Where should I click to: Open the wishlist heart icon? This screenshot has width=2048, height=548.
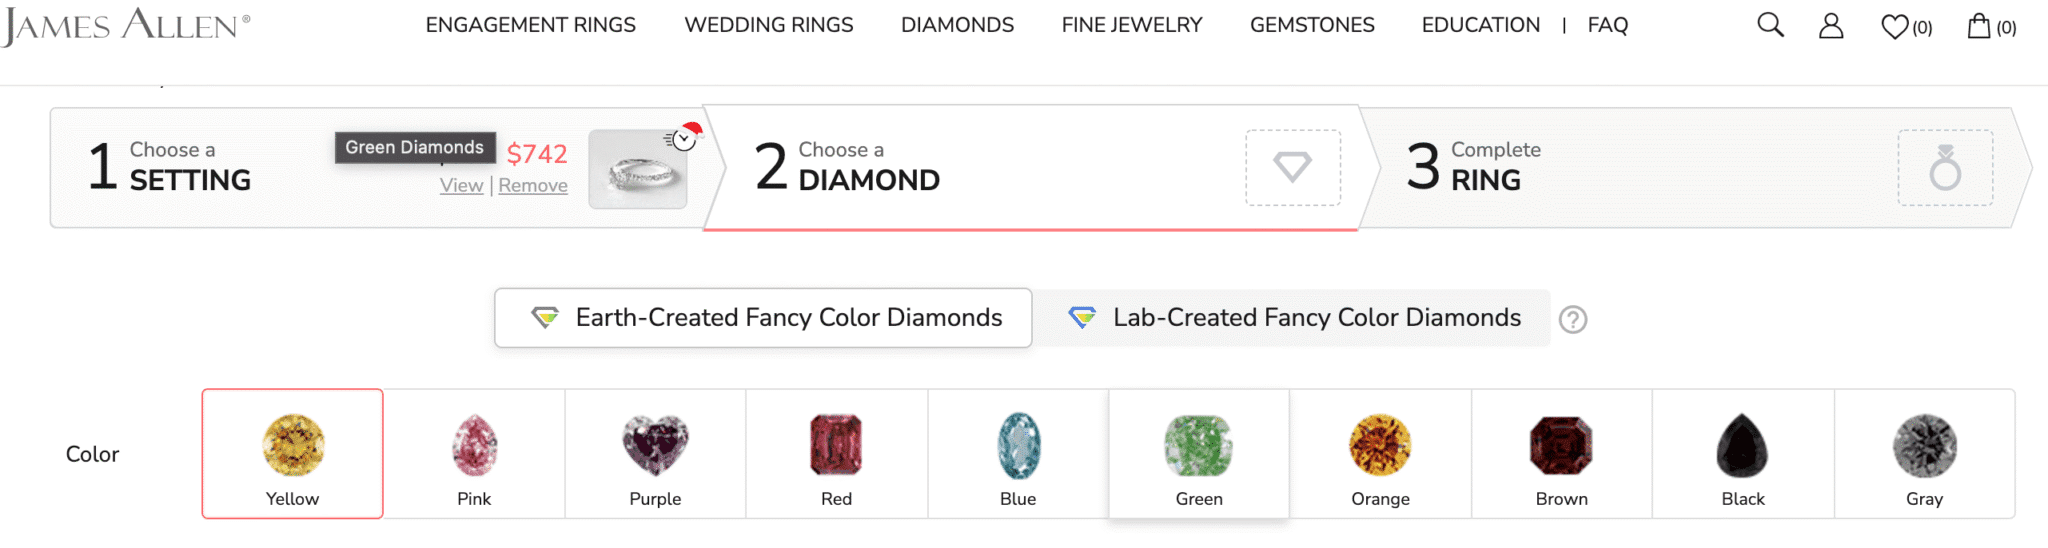pos(1895,27)
